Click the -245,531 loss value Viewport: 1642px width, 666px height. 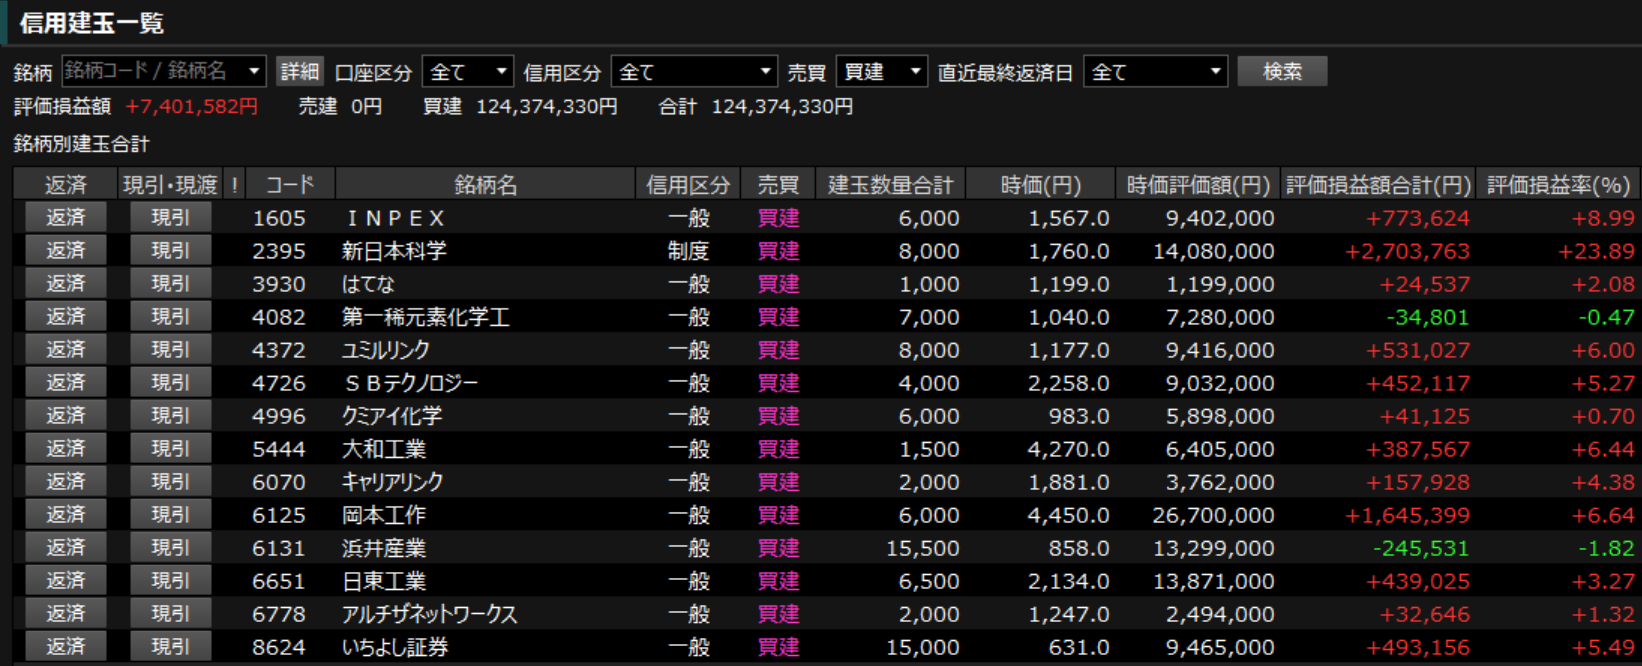1421,548
